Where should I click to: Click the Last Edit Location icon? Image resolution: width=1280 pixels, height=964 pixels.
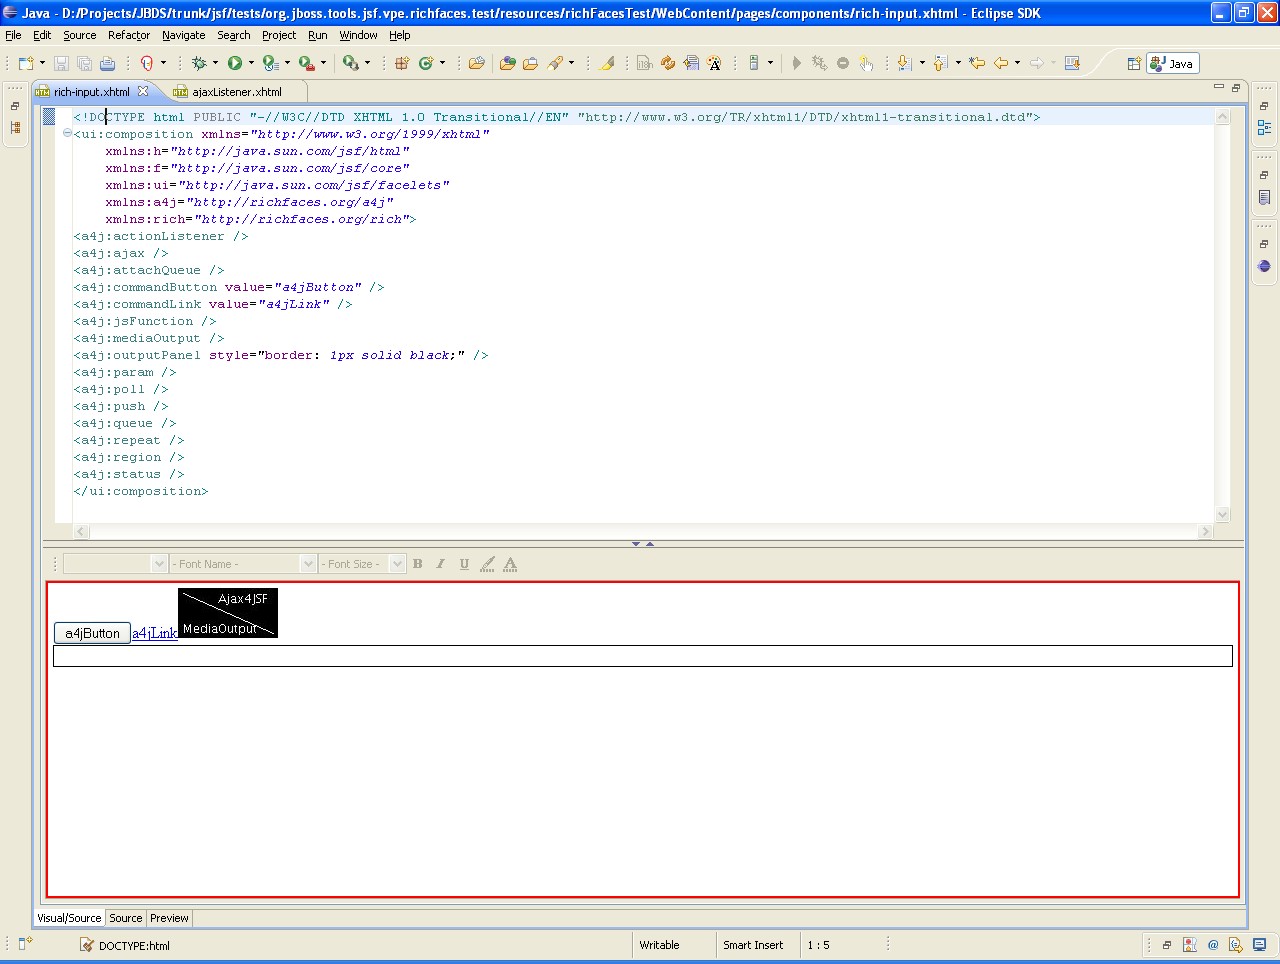coord(977,63)
